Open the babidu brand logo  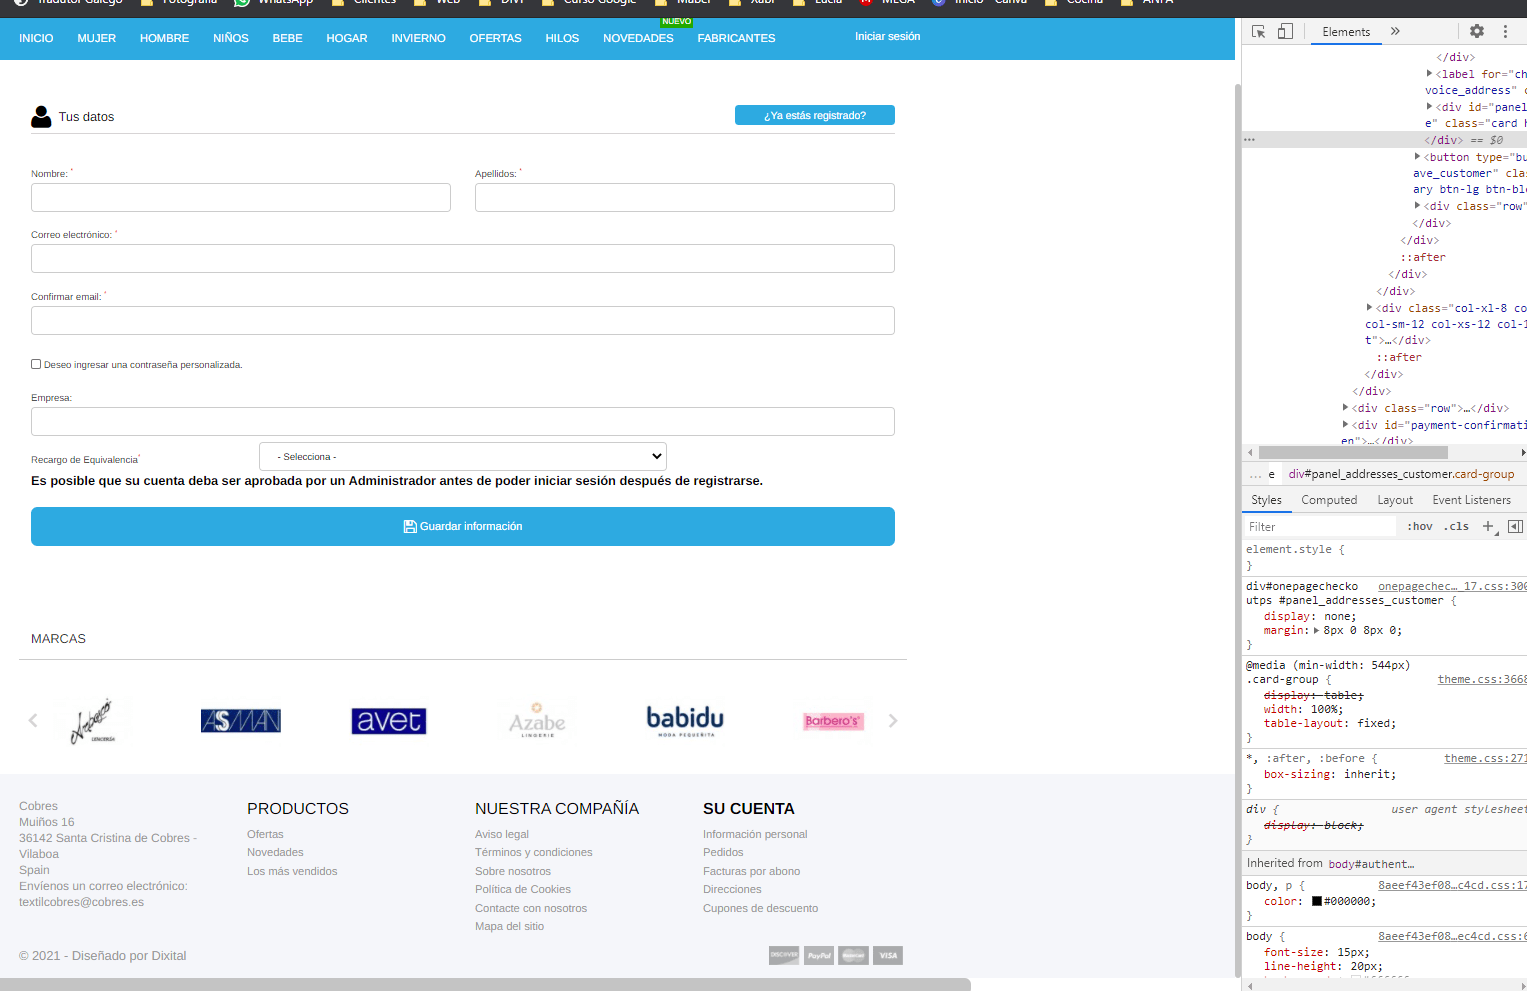click(685, 720)
